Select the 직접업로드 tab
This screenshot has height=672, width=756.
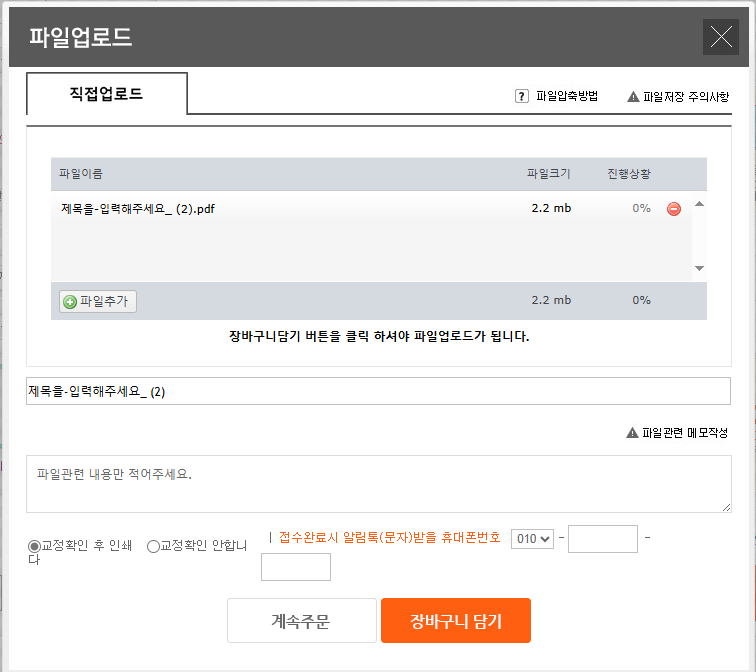(x=107, y=94)
